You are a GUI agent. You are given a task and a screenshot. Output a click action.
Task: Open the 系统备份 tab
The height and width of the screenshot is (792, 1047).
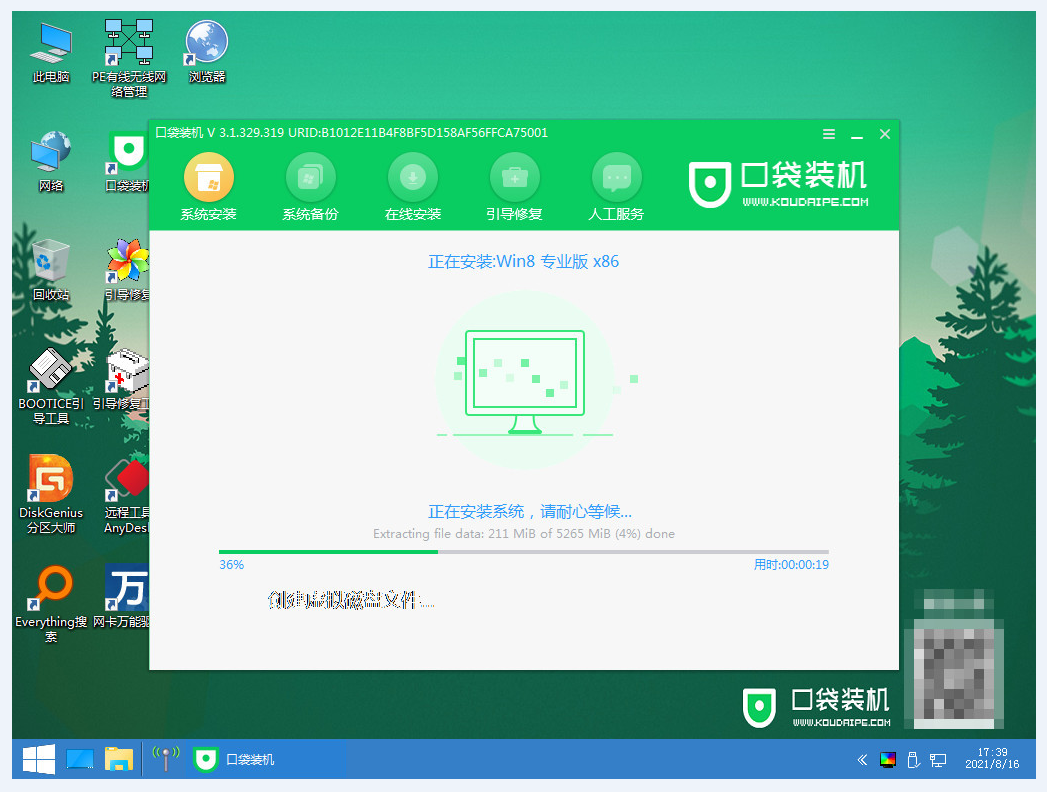[x=310, y=187]
